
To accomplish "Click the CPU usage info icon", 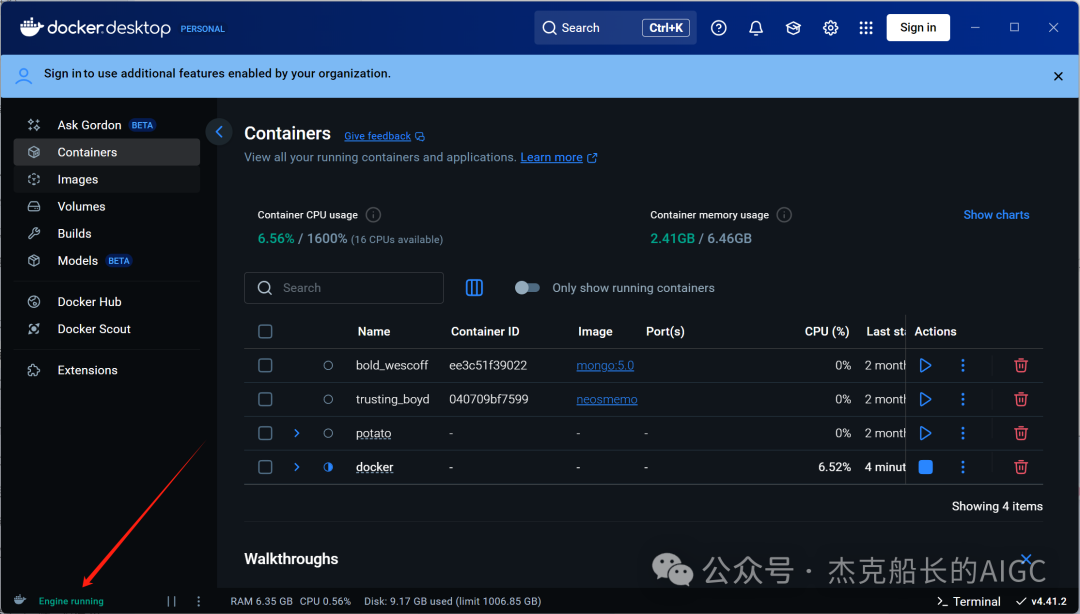I will (x=373, y=215).
